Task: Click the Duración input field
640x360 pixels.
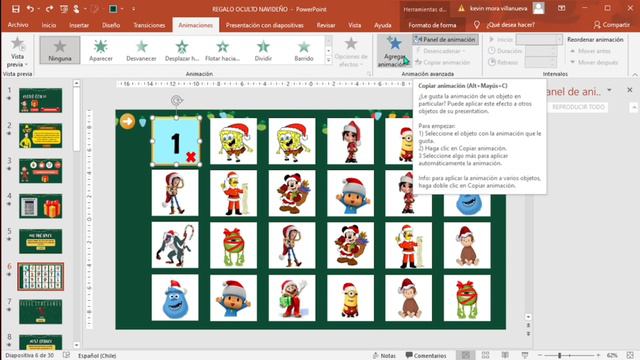Action: pos(540,51)
